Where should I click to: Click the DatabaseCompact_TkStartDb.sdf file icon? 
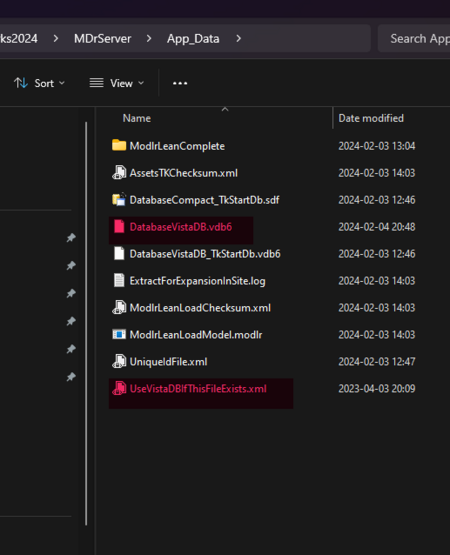point(119,200)
